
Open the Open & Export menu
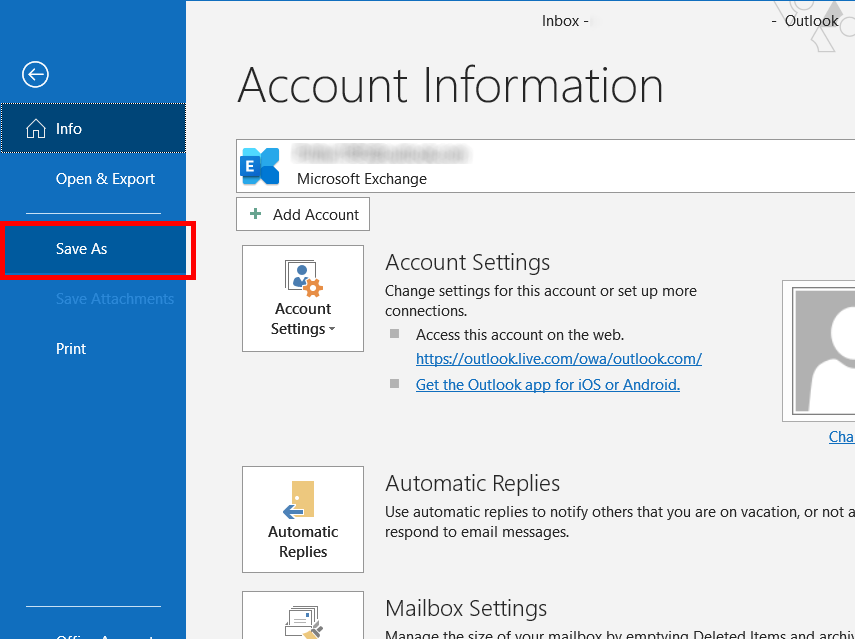point(105,179)
